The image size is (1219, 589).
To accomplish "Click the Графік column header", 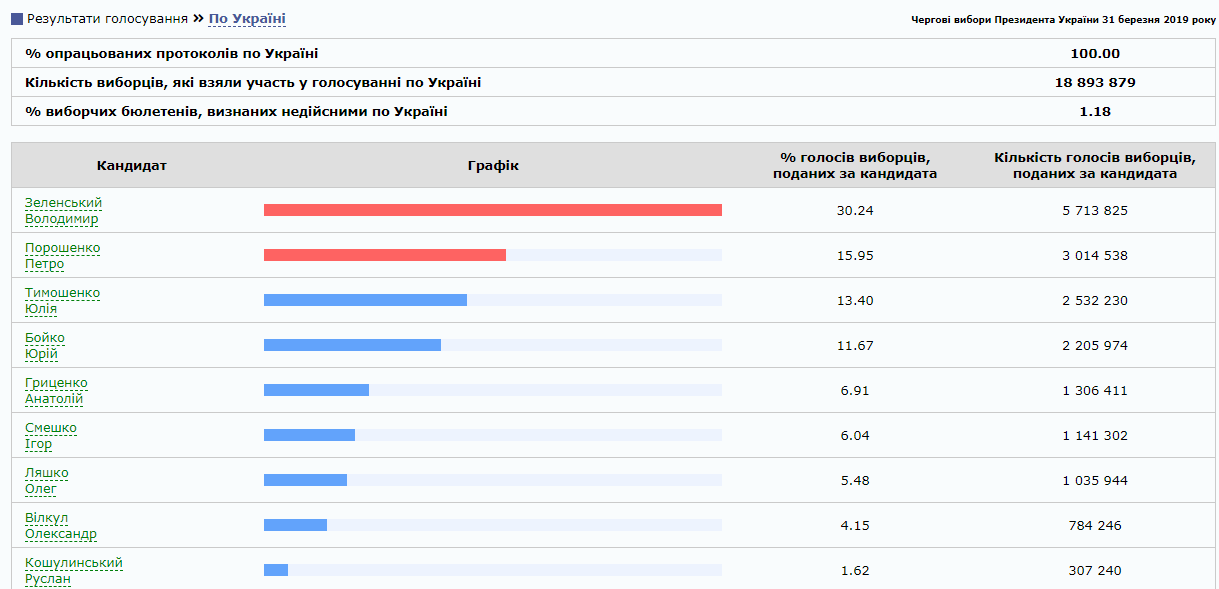I will point(493,165).
